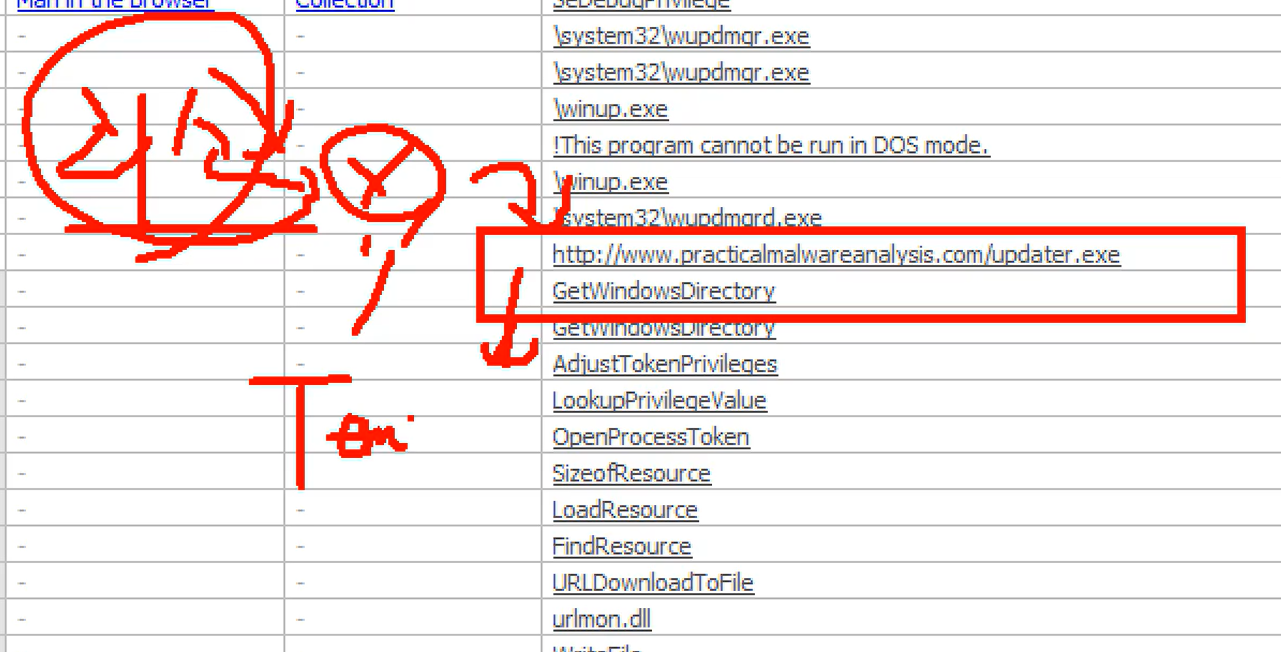Open the '!This program cannot be run in DOS mode.' link
Image resolution: width=1281 pixels, height=652 pixels.
771,145
